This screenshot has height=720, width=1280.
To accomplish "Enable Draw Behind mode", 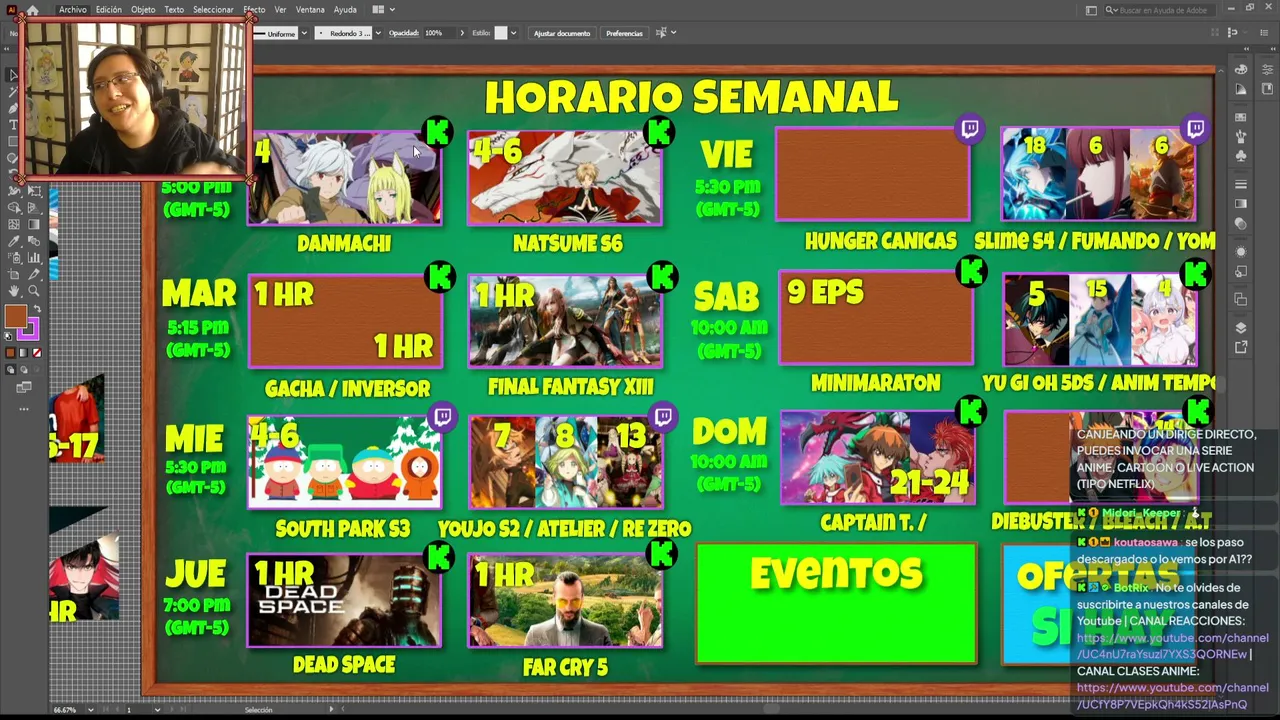I will tap(24, 370).
